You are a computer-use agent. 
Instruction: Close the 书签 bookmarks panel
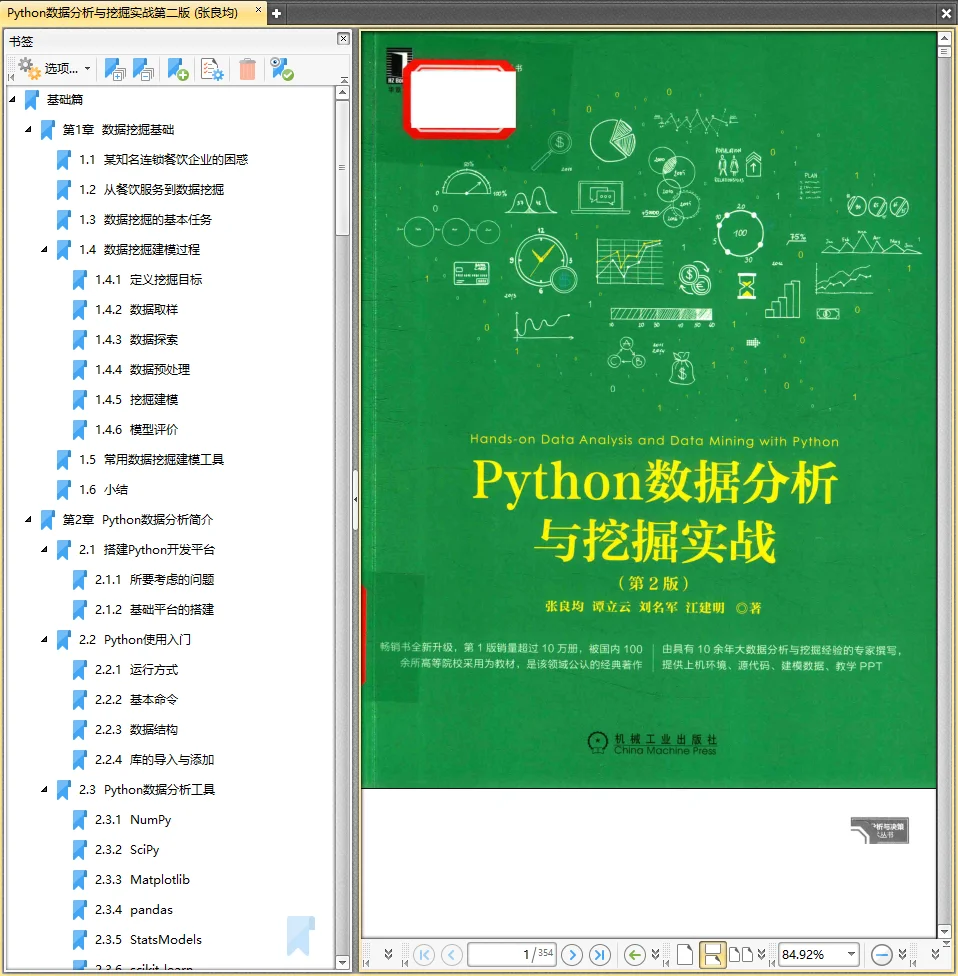[x=343, y=39]
